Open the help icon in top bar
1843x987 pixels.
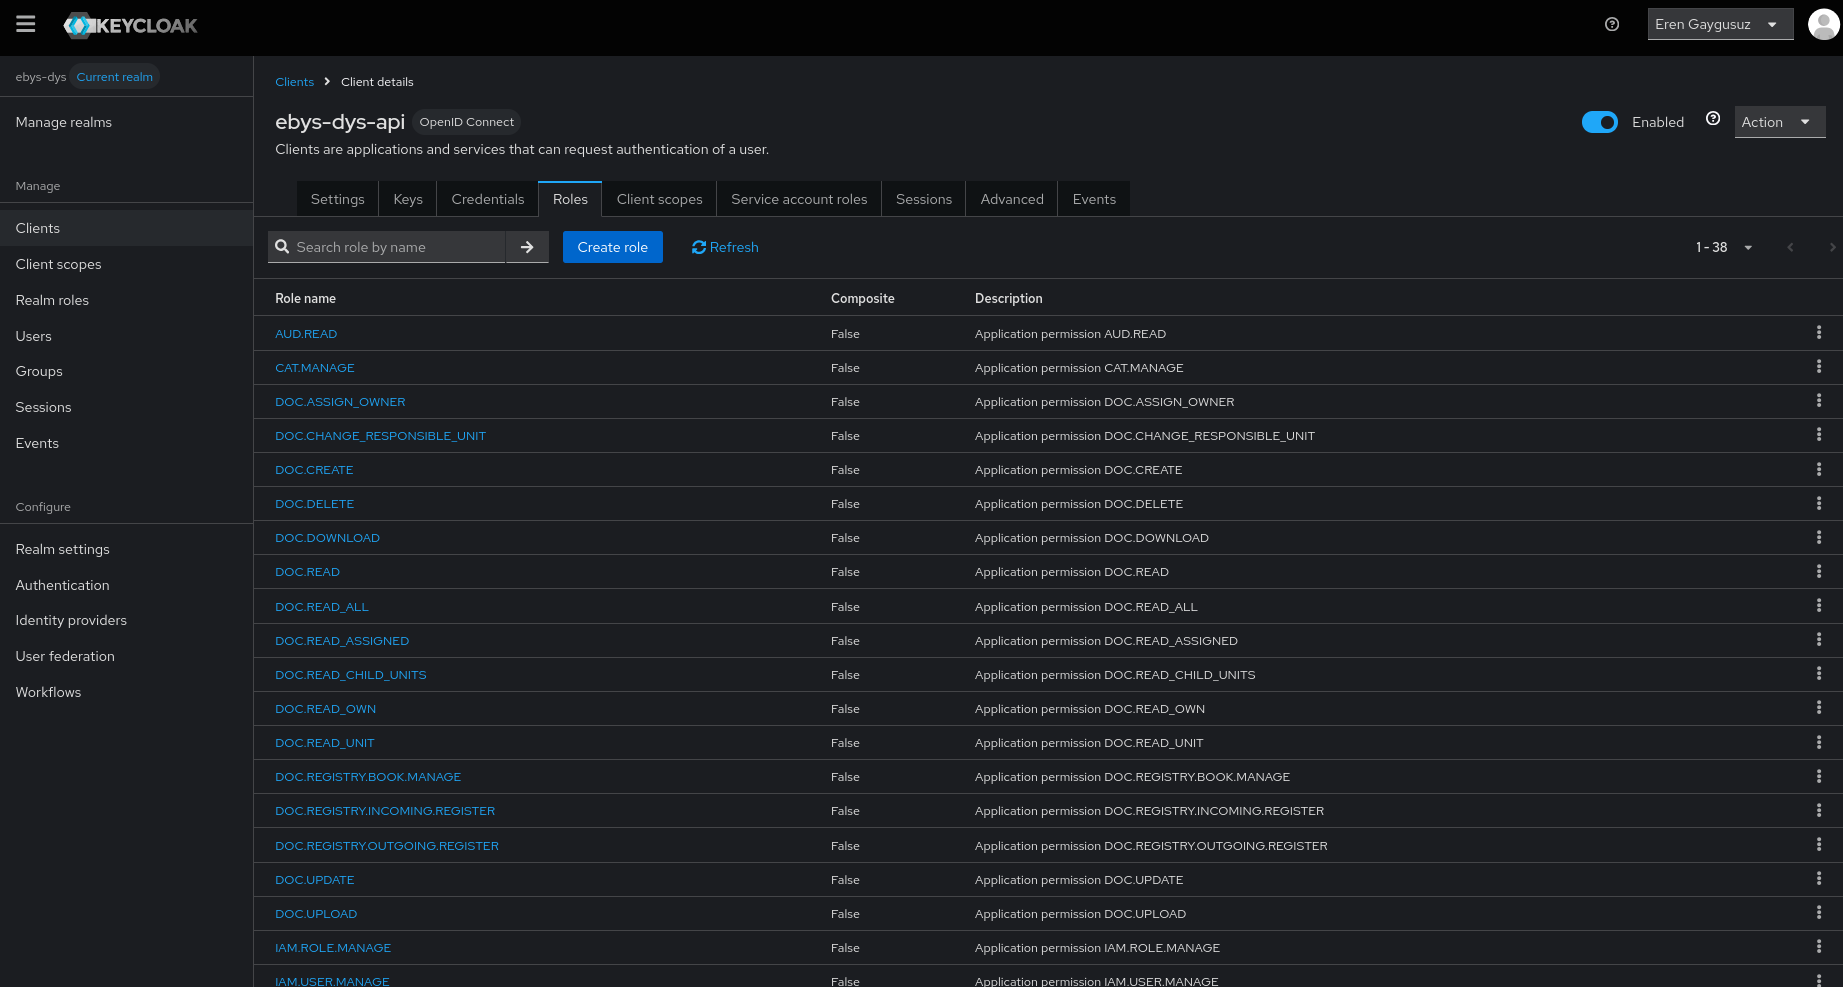point(1612,25)
